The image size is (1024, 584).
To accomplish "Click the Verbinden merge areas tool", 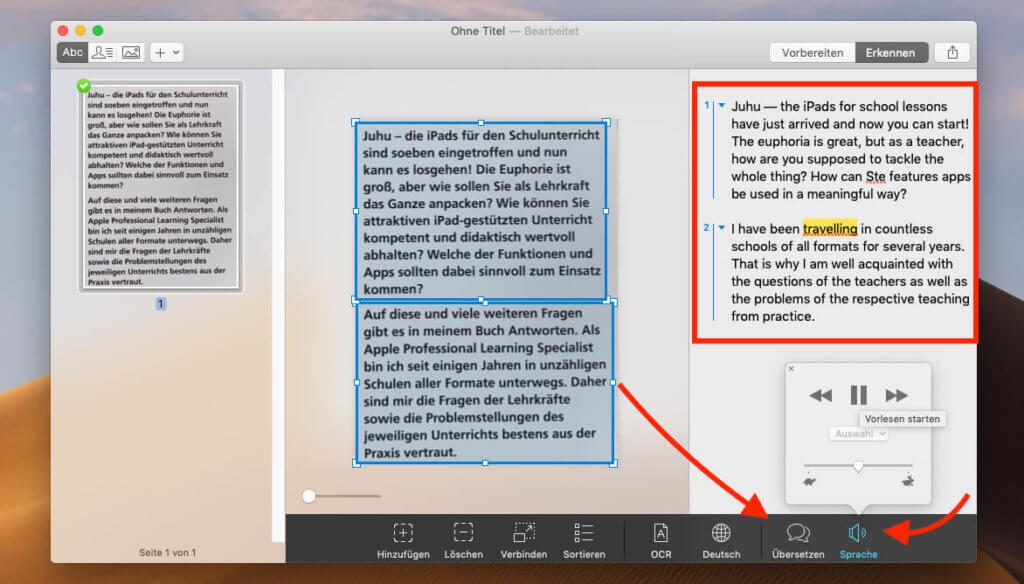I will pos(524,541).
